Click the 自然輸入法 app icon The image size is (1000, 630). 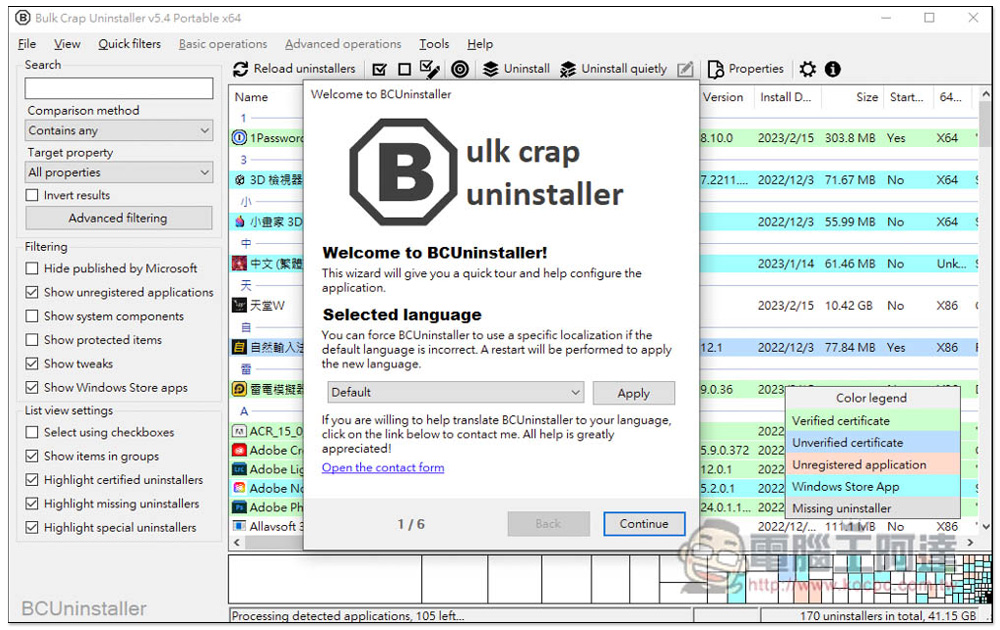[x=239, y=348]
